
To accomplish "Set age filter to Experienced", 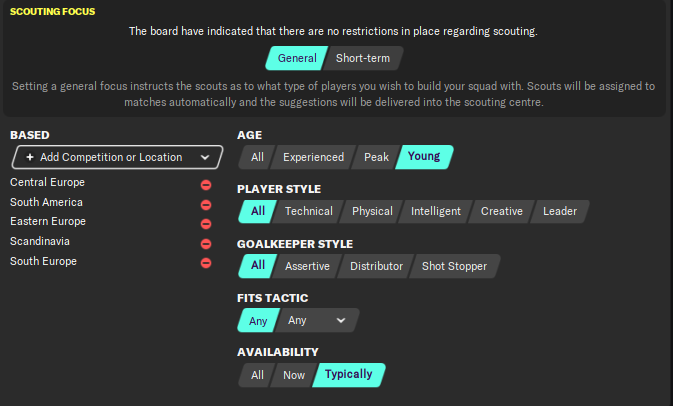I will coord(313,157).
